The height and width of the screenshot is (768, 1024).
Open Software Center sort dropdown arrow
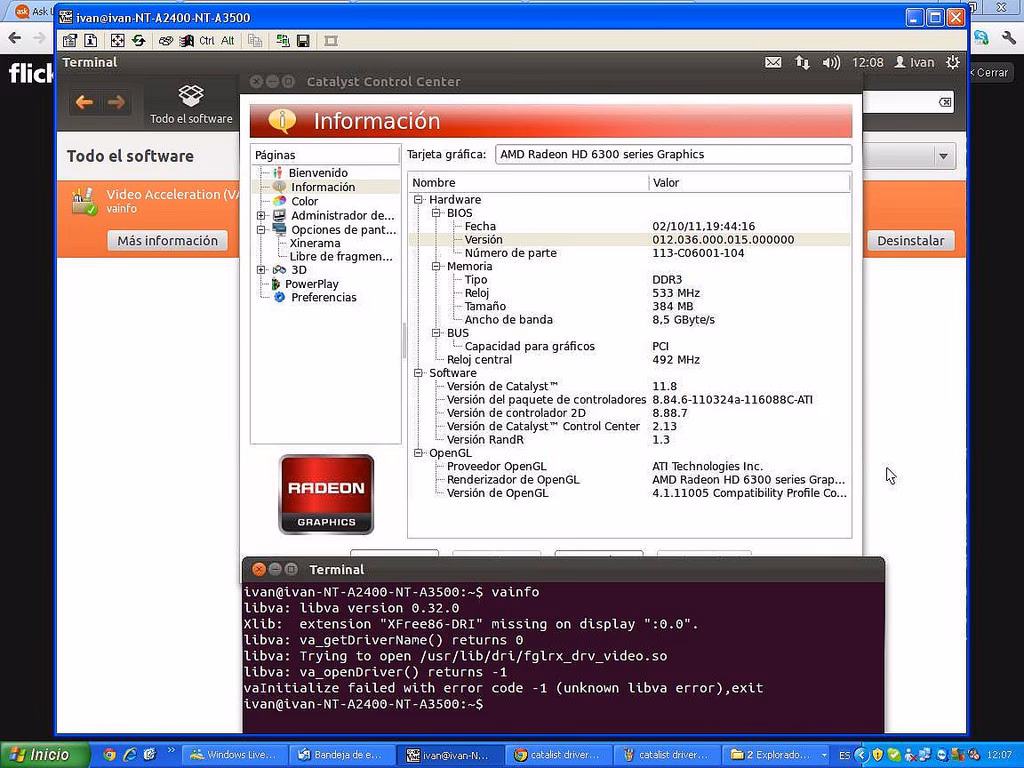(x=942, y=157)
